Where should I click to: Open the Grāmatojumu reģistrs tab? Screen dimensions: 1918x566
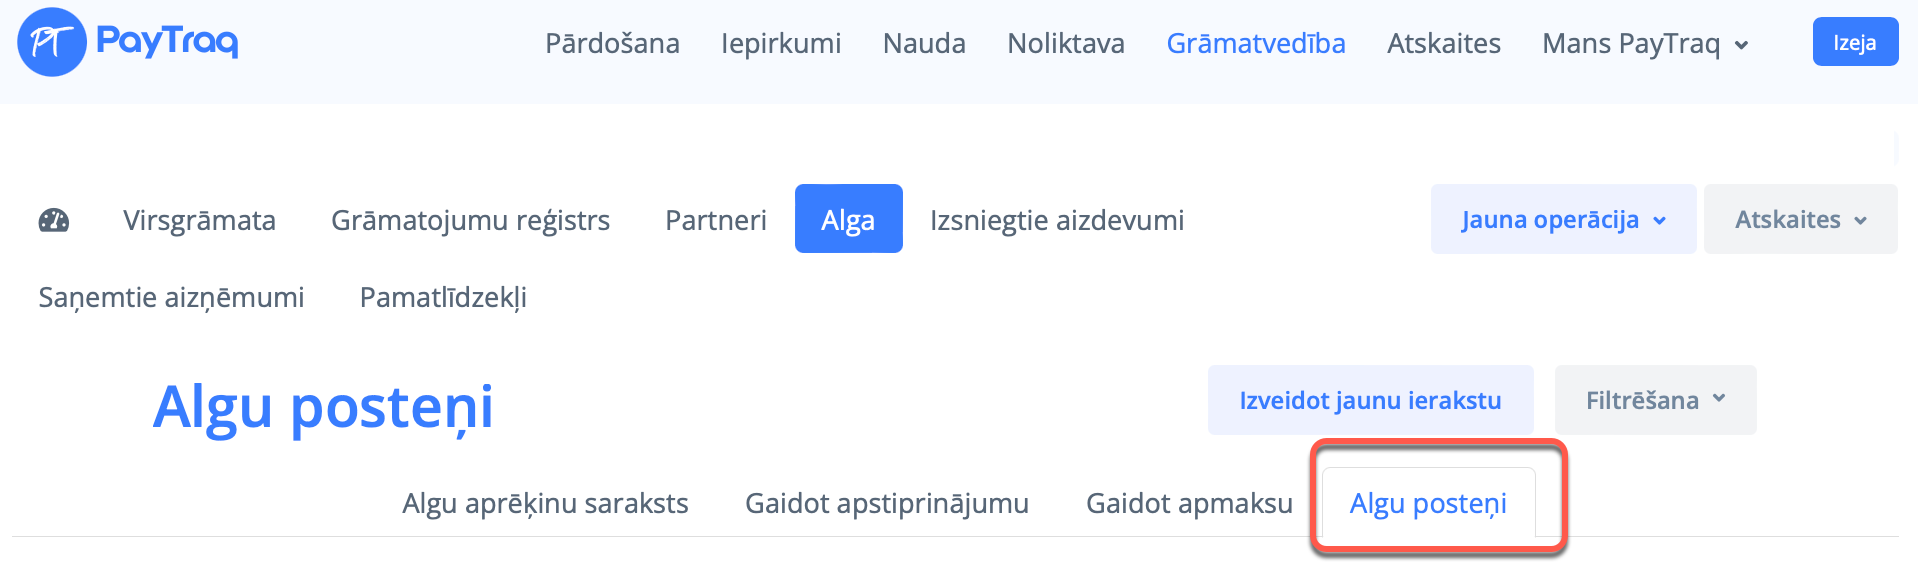470,220
